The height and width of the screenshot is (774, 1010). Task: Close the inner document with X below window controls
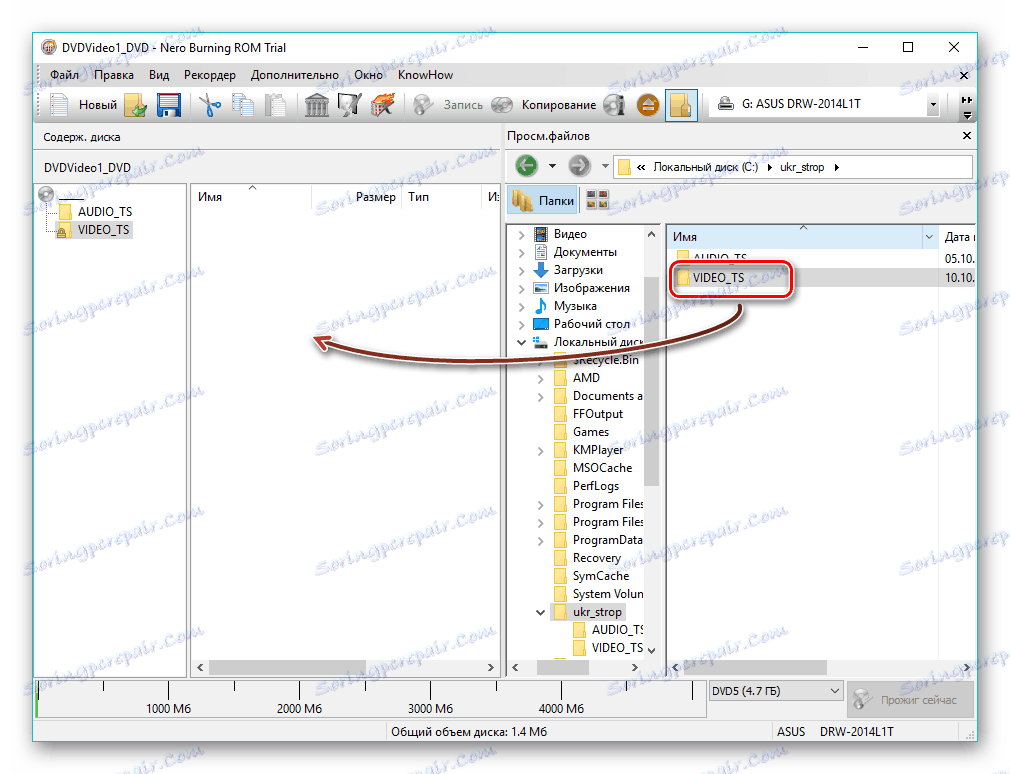964,75
